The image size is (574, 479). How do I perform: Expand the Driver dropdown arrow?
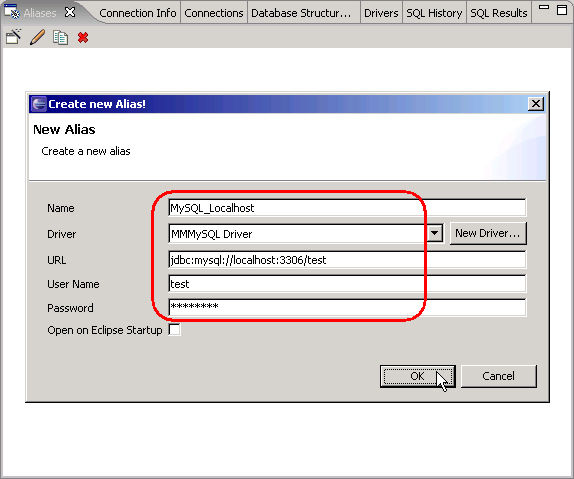tap(435, 233)
